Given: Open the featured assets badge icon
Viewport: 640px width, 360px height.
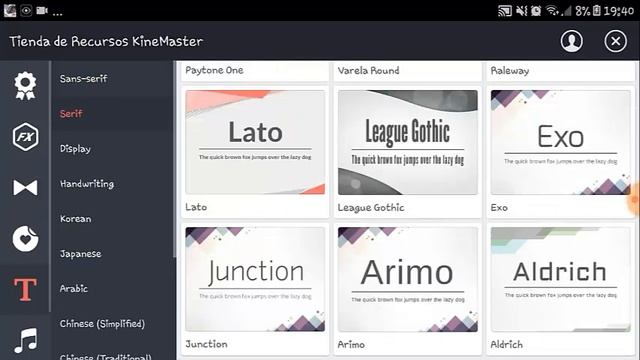Looking at the screenshot, I should coord(25,85).
